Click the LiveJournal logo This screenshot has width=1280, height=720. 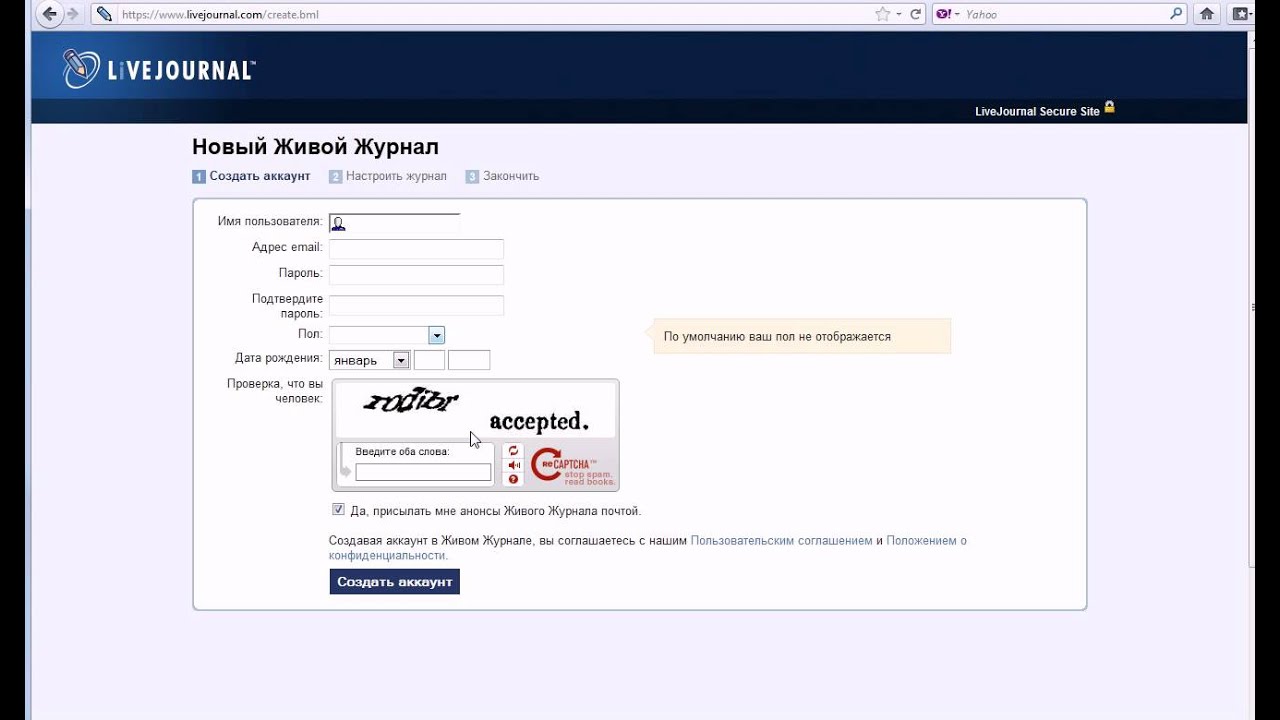tap(158, 69)
